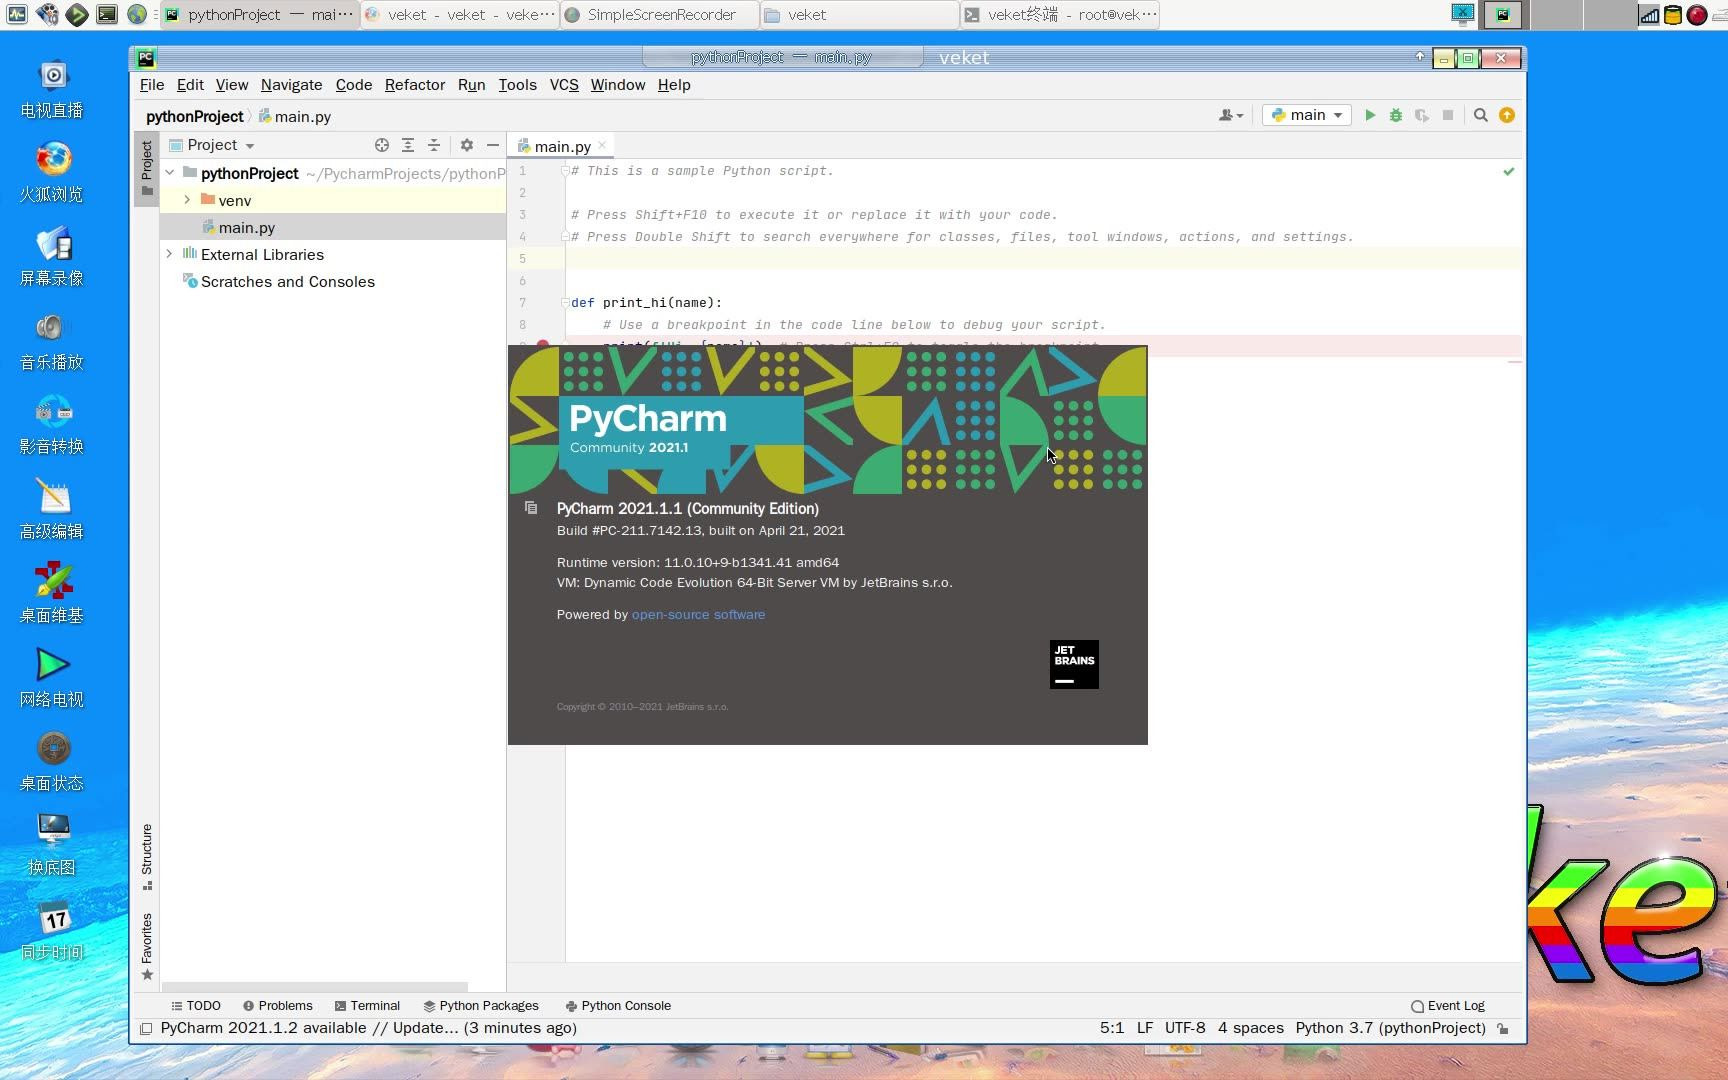Switch to veket终端 taskbar window
The image size is (1728, 1080).
1060,15
